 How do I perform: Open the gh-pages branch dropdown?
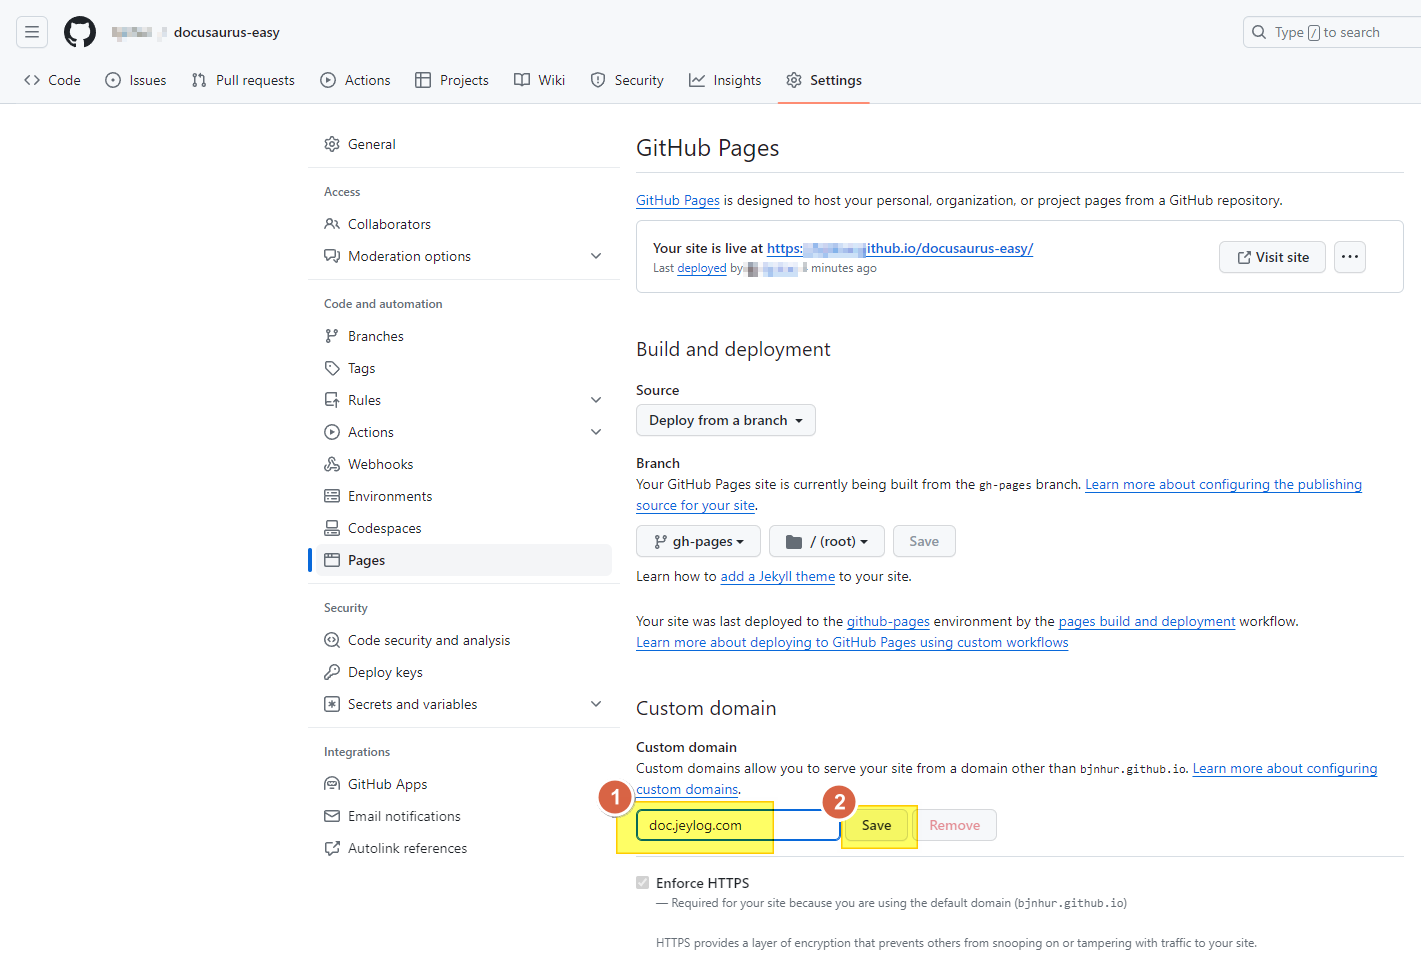pos(698,541)
